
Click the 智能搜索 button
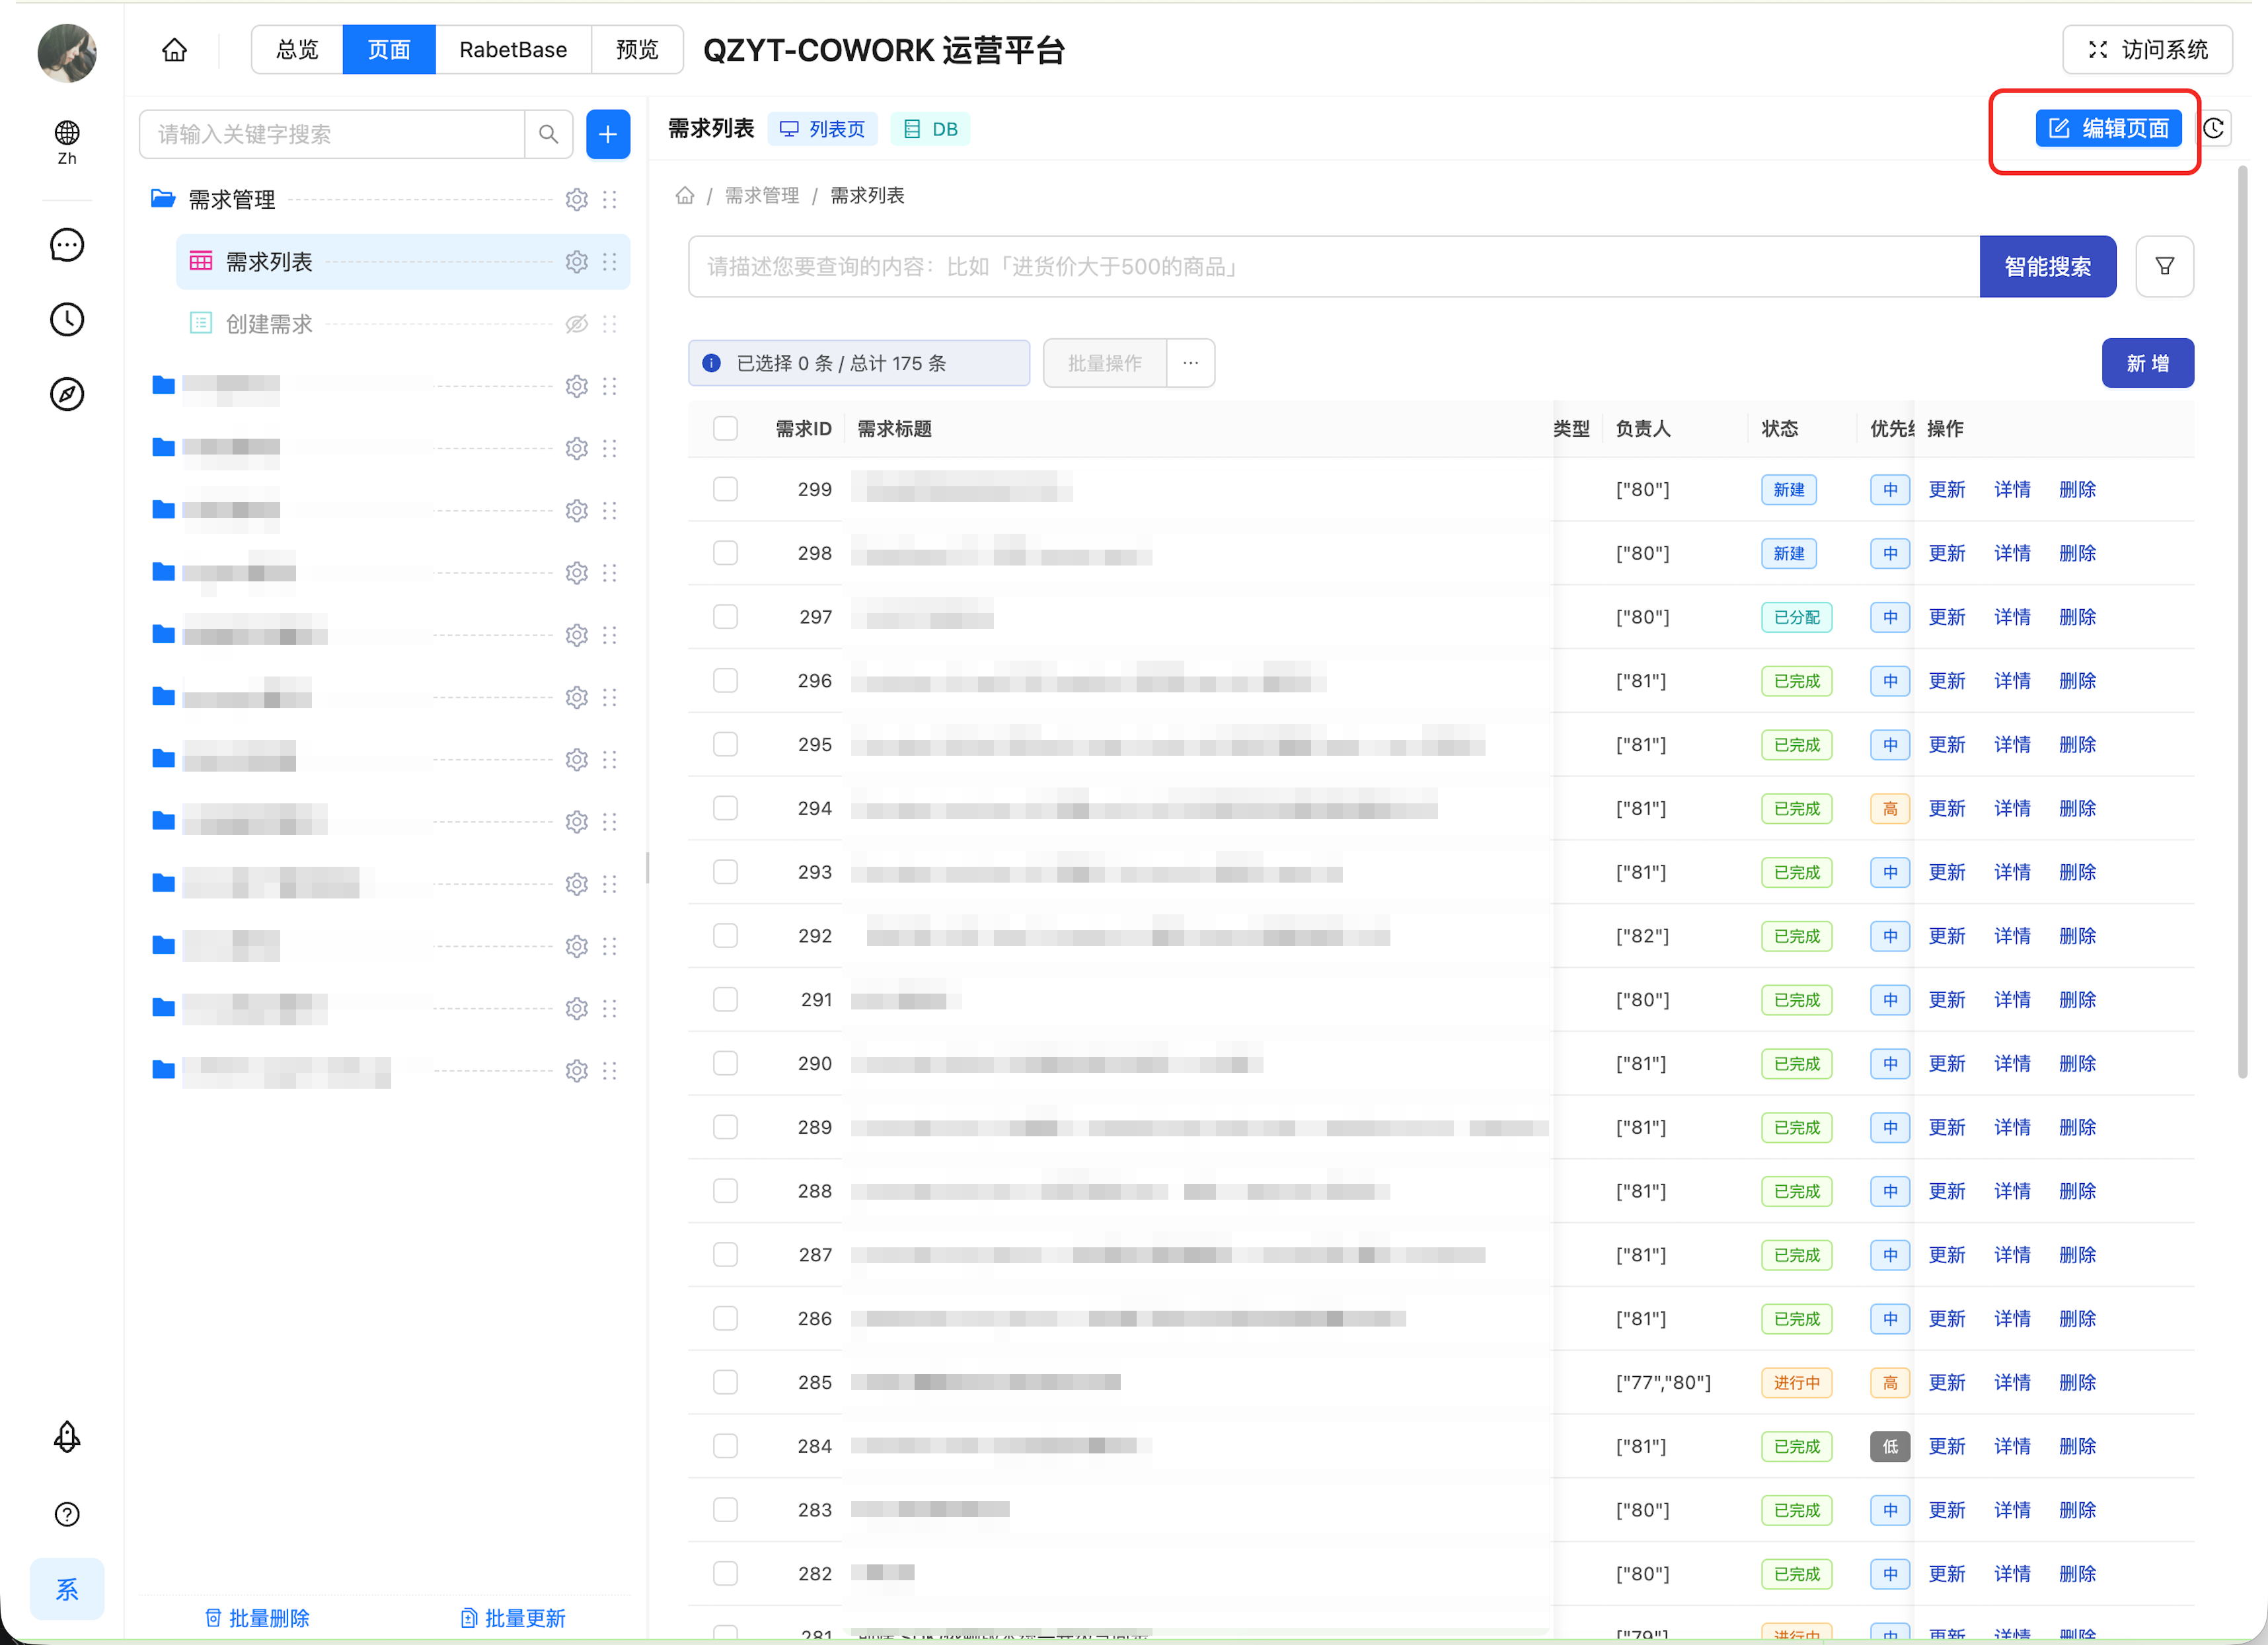[x=2048, y=266]
